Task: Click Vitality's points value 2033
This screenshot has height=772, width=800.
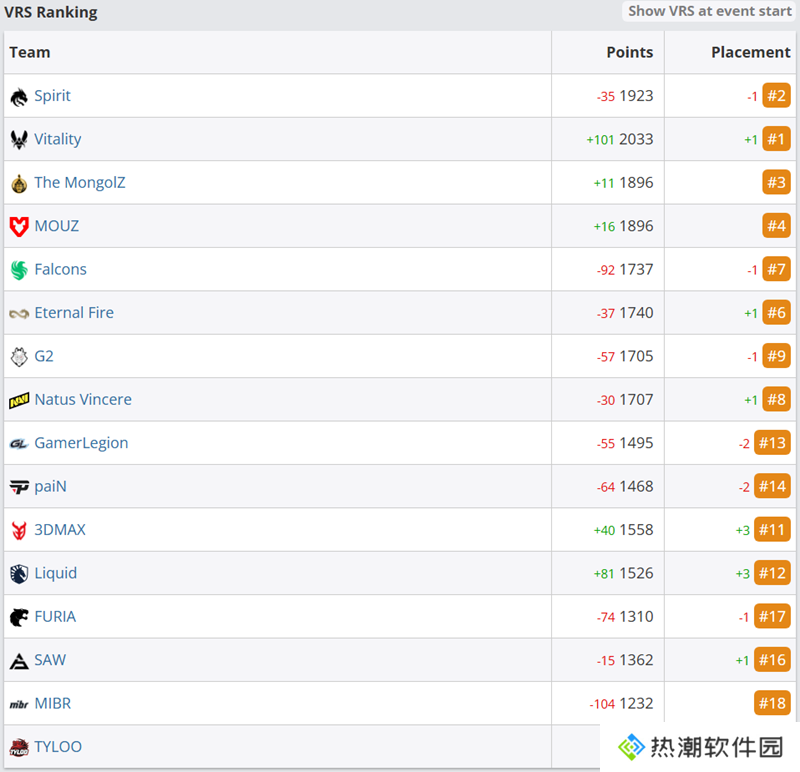Action: [636, 139]
